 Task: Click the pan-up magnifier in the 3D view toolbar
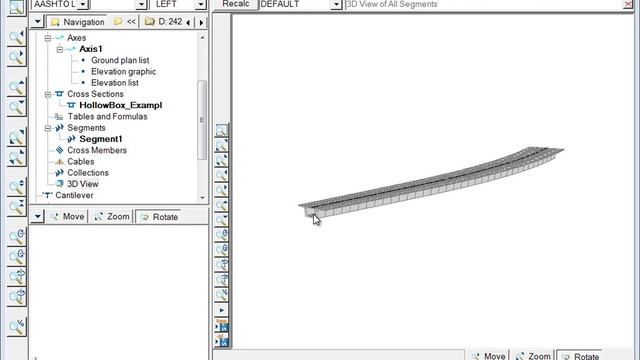(x=222, y=205)
